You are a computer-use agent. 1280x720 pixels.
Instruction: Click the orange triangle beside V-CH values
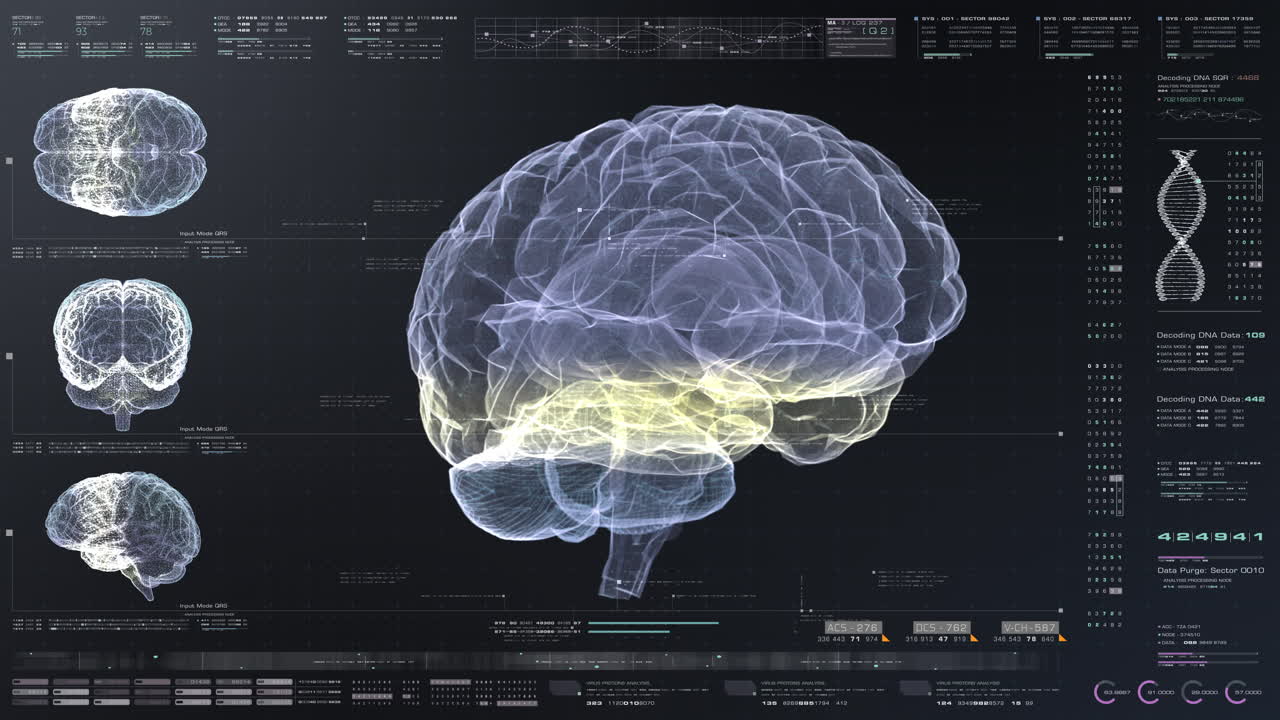[x=1062, y=638]
